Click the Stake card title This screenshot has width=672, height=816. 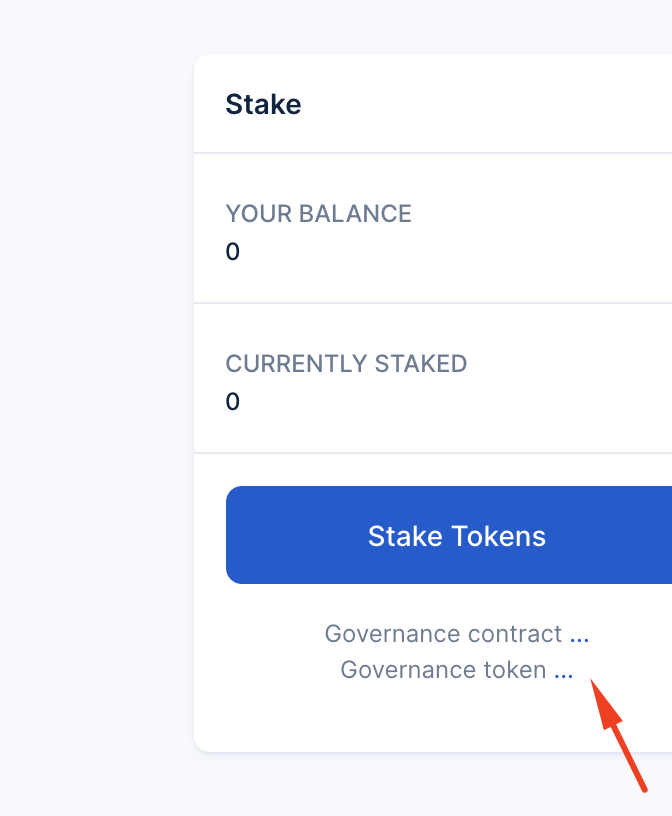(262, 104)
